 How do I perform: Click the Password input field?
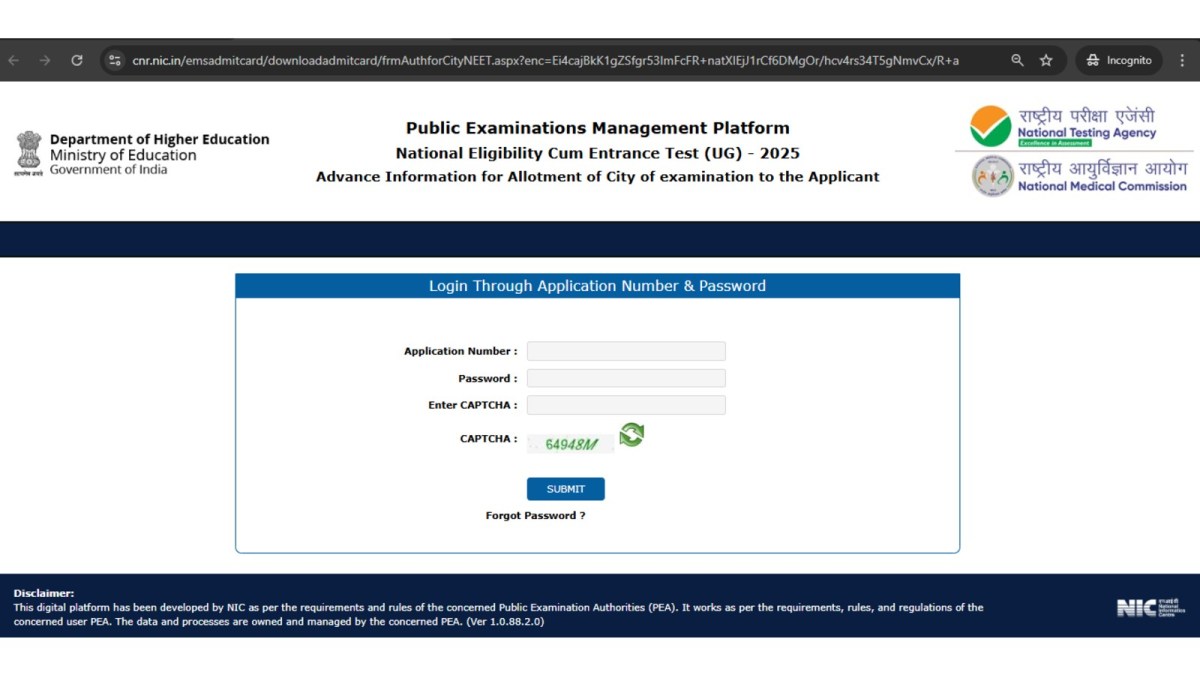(x=626, y=378)
